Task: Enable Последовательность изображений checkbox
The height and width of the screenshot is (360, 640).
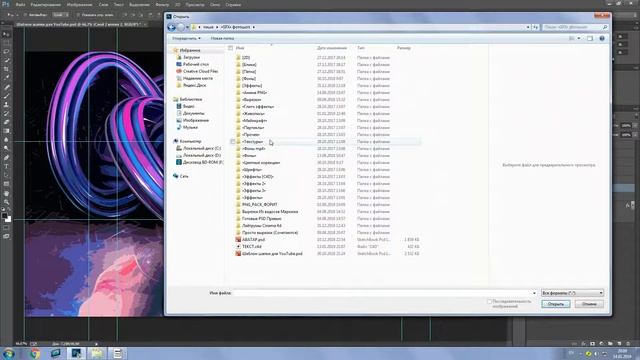Action: 489,302
